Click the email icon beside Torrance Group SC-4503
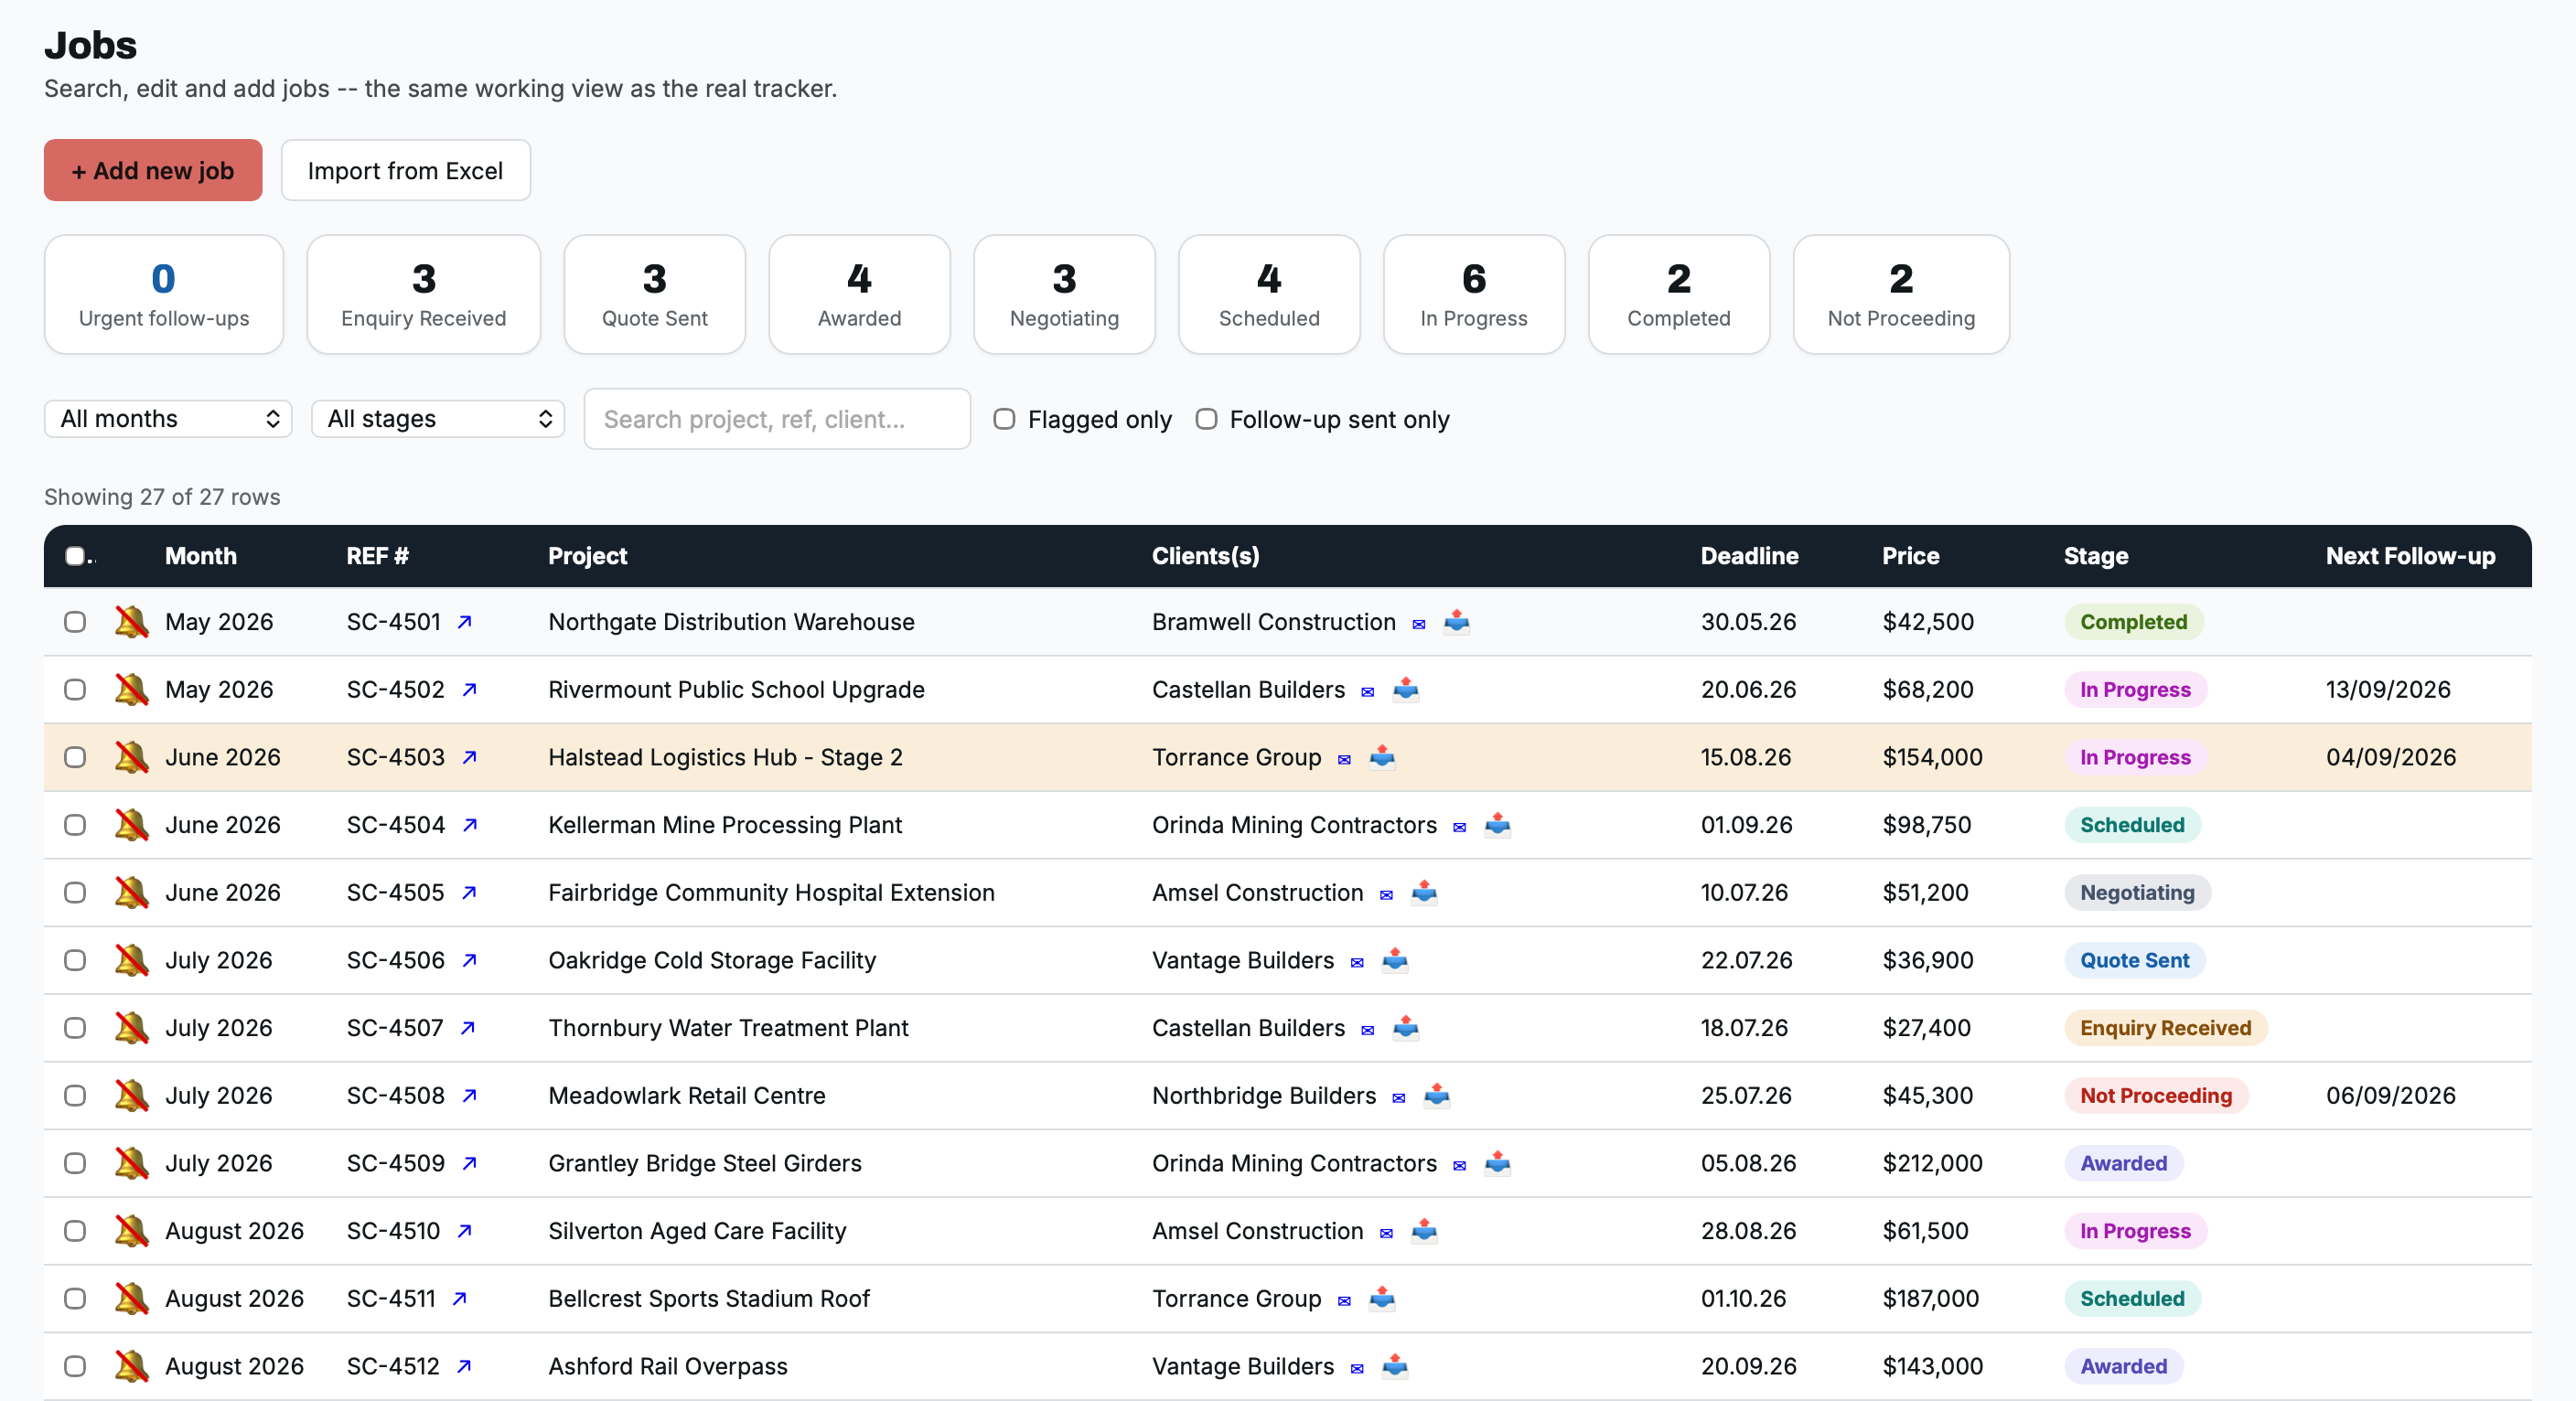Screen dimensions: 2576x1401 [x=1344, y=759]
